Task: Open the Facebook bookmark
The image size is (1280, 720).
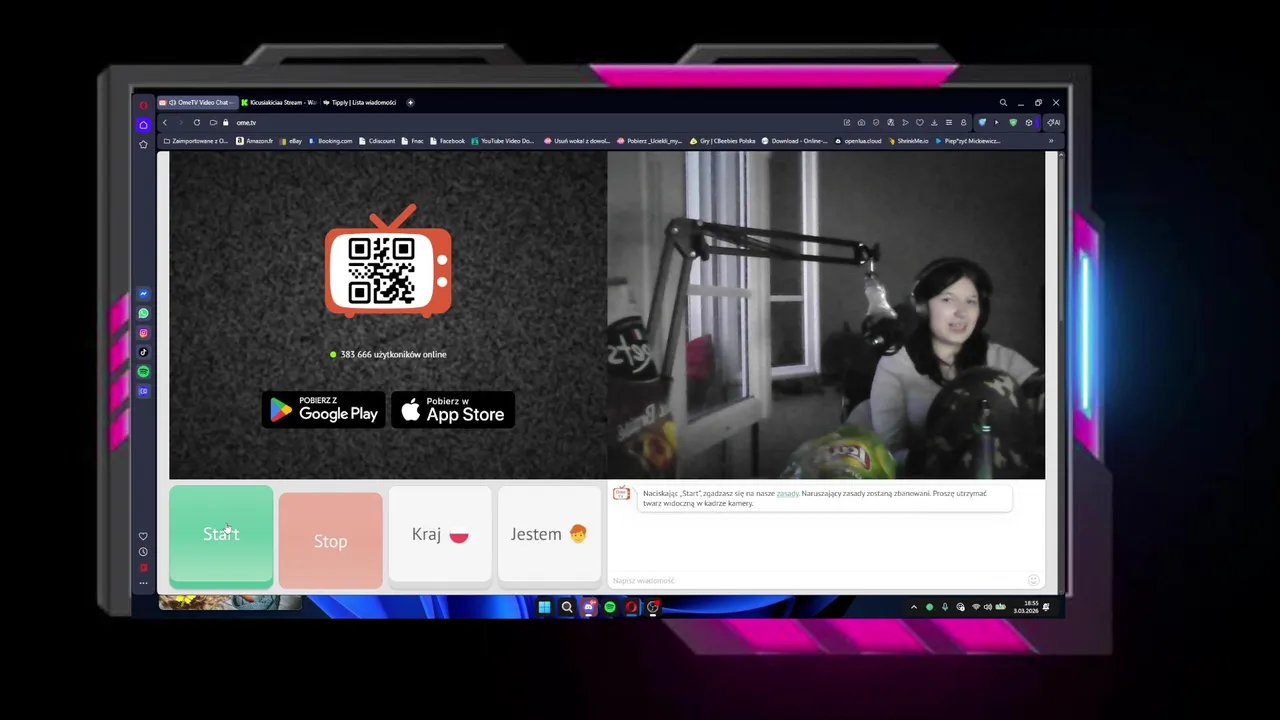Action: [x=447, y=141]
